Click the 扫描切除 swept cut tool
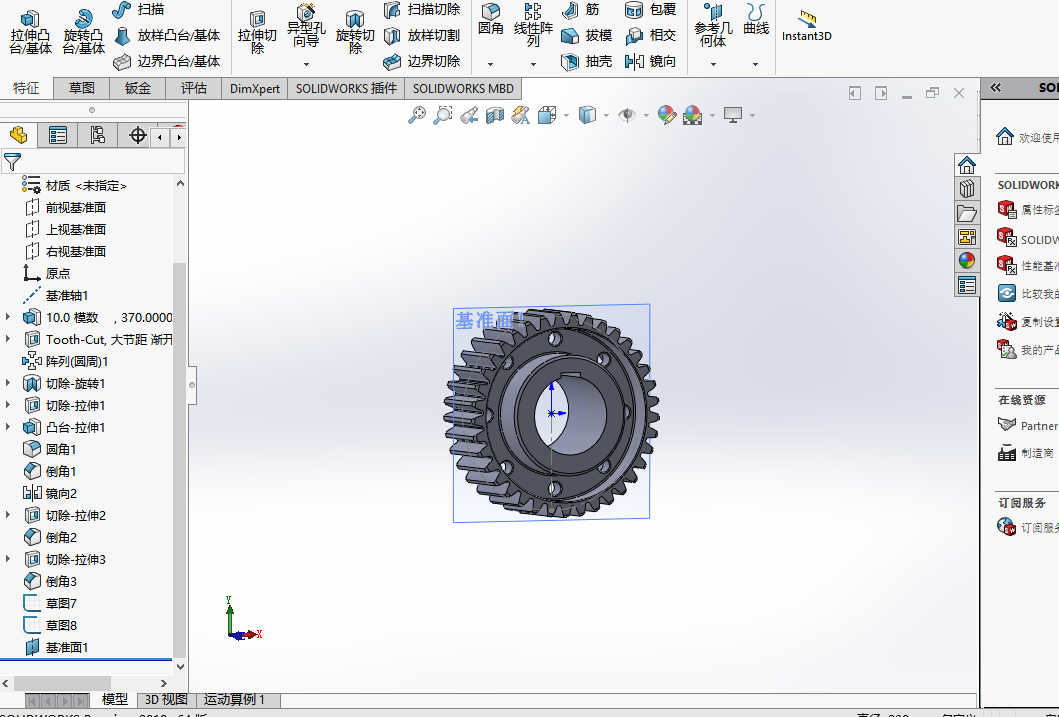The height and width of the screenshot is (717, 1059). point(421,9)
